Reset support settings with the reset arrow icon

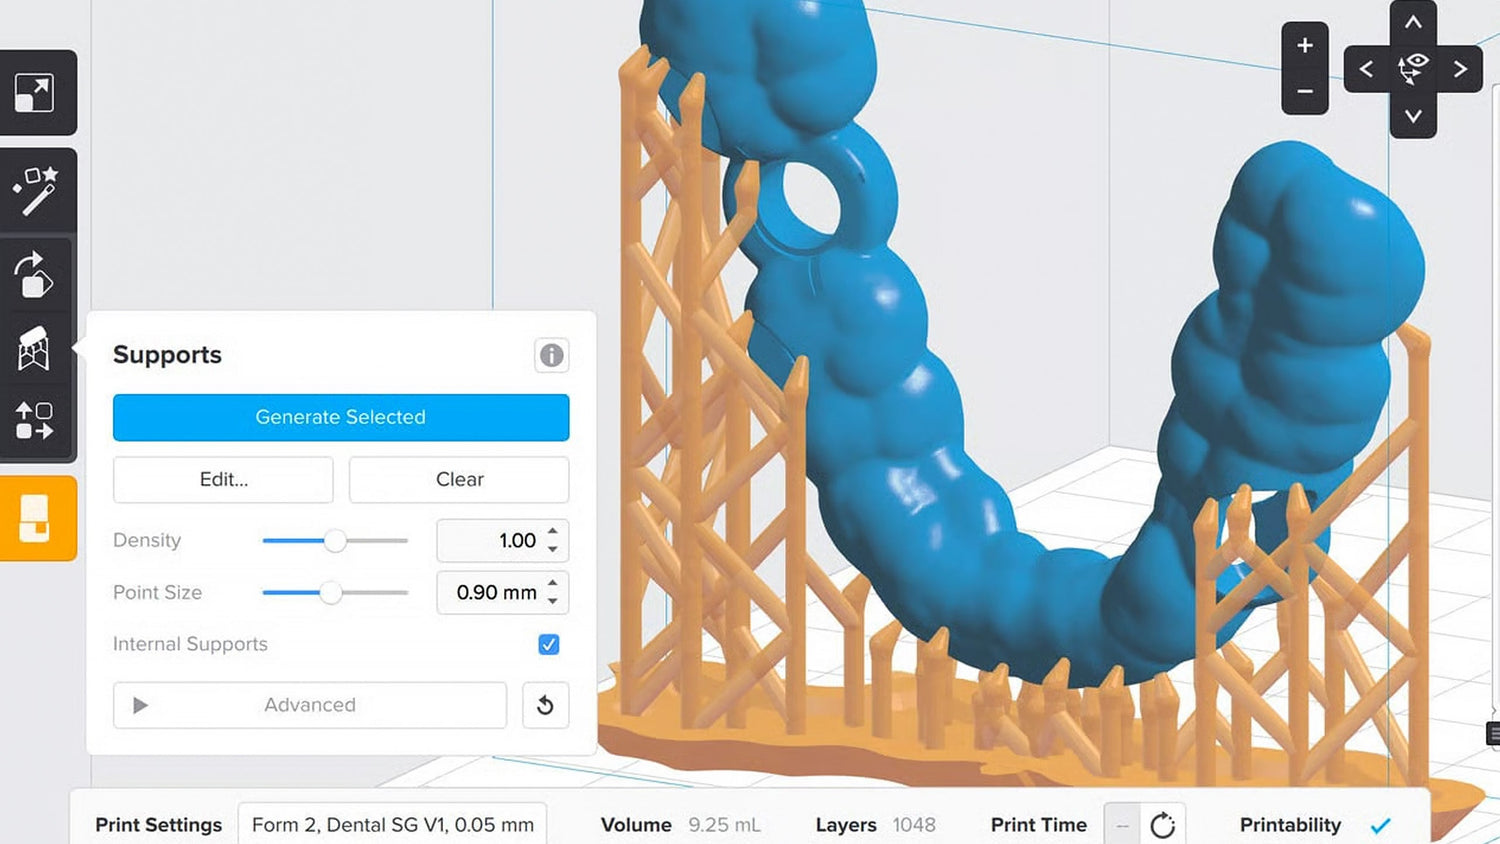coord(545,705)
